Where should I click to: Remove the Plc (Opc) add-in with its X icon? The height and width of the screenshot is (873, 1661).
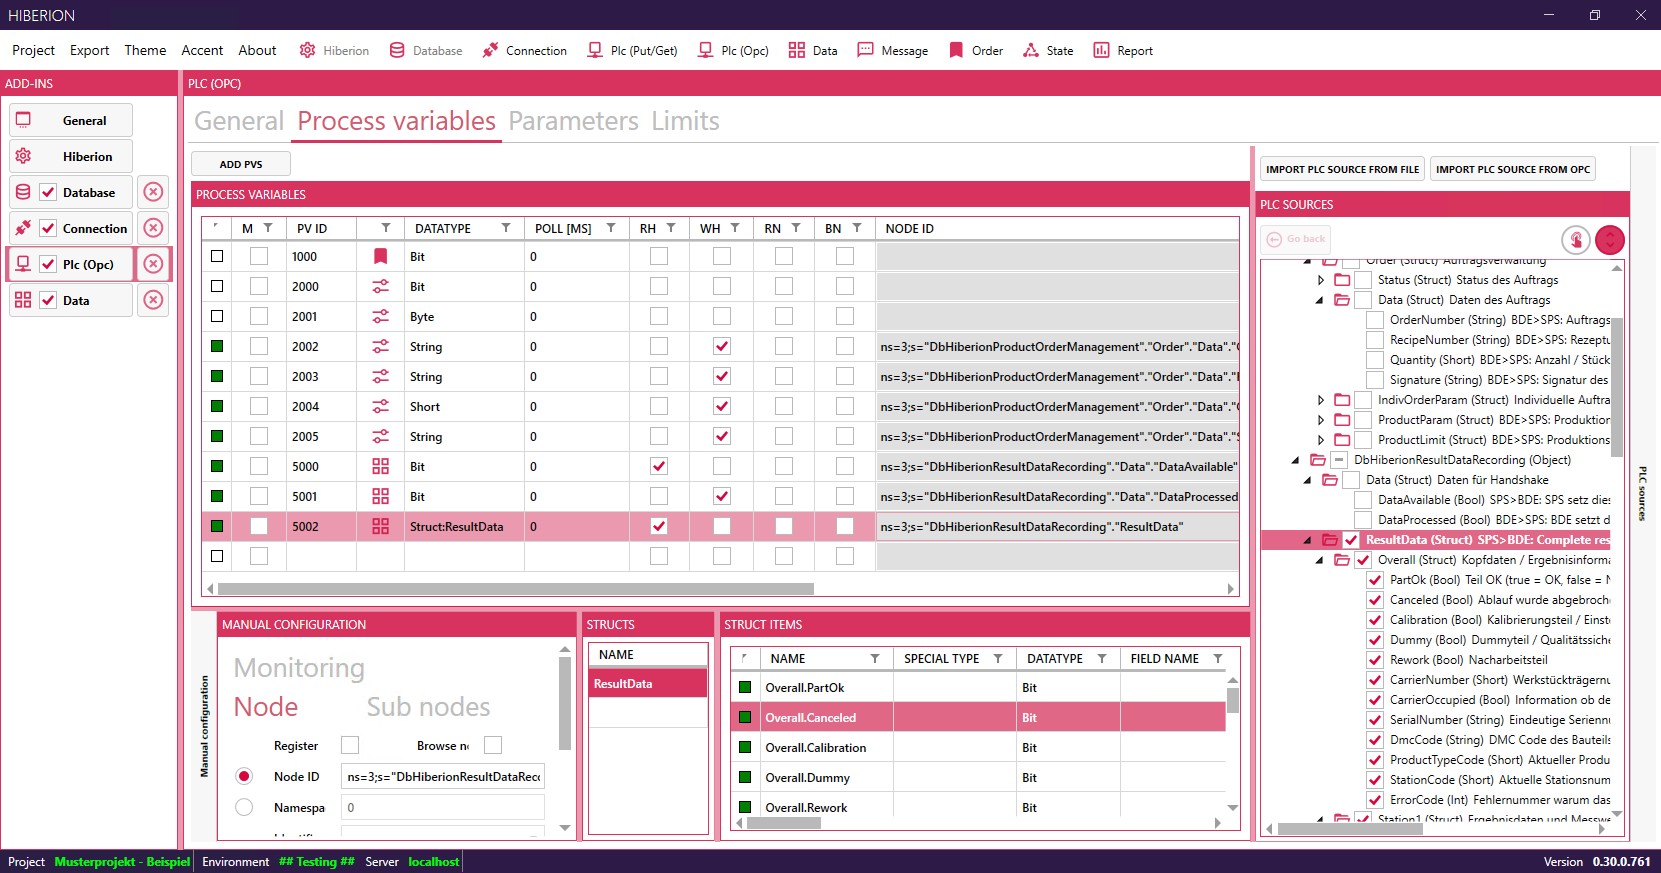pyautogui.click(x=153, y=264)
